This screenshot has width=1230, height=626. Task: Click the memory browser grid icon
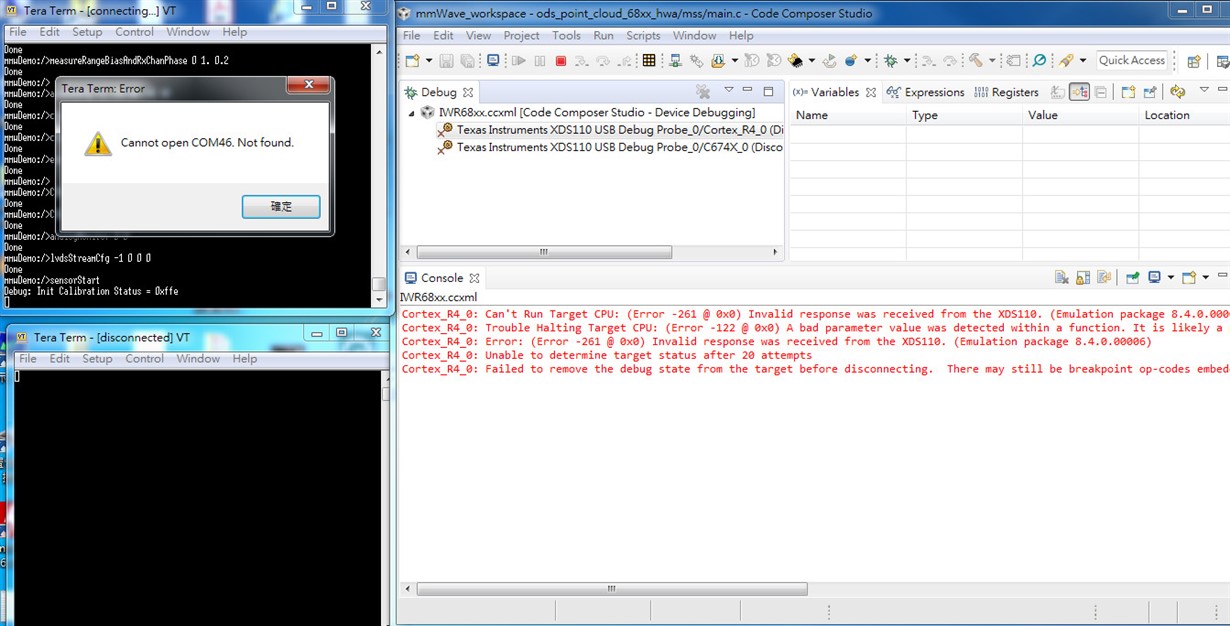tap(649, 61)
